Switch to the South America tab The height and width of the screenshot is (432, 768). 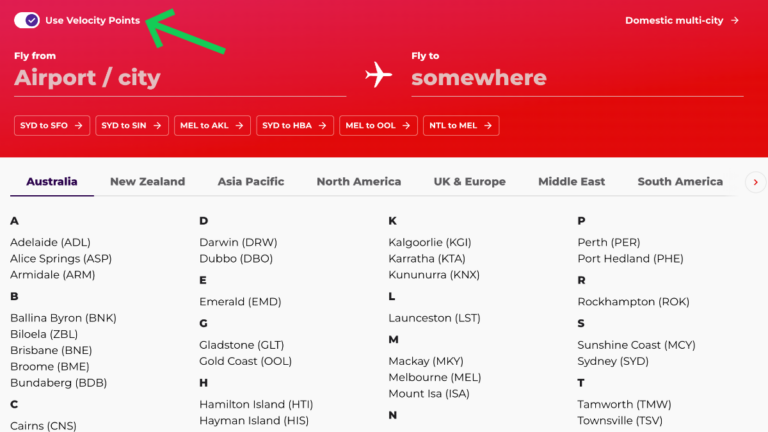click(x=680, y=182)
